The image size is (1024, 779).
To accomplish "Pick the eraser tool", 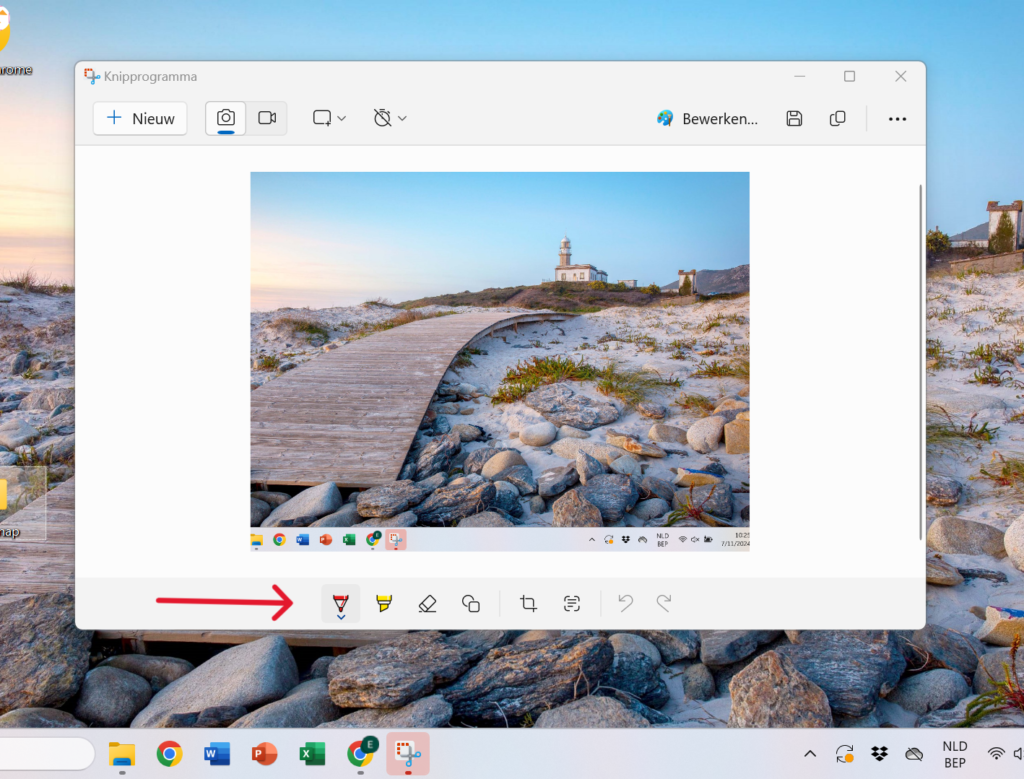I will point(427,603).
